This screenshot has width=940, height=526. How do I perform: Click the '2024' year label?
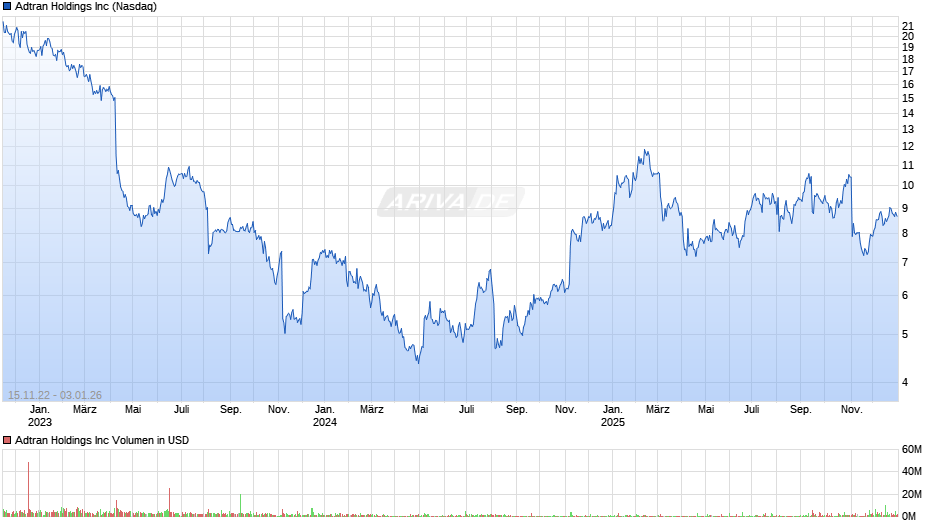(325, 422)
